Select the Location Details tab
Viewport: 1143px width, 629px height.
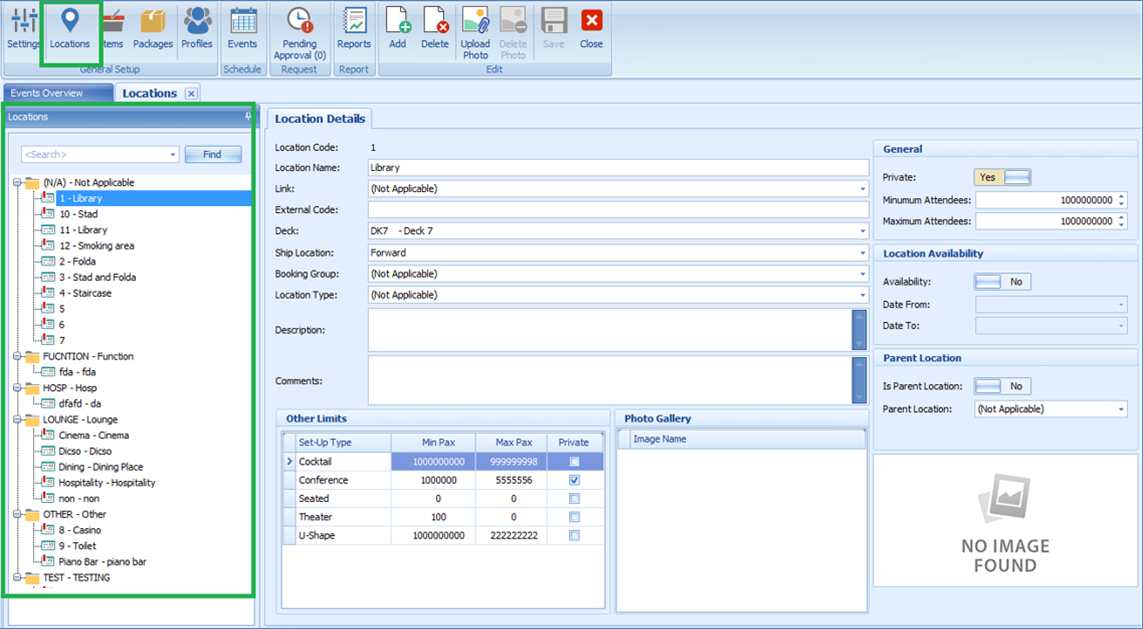click(319, 119)
